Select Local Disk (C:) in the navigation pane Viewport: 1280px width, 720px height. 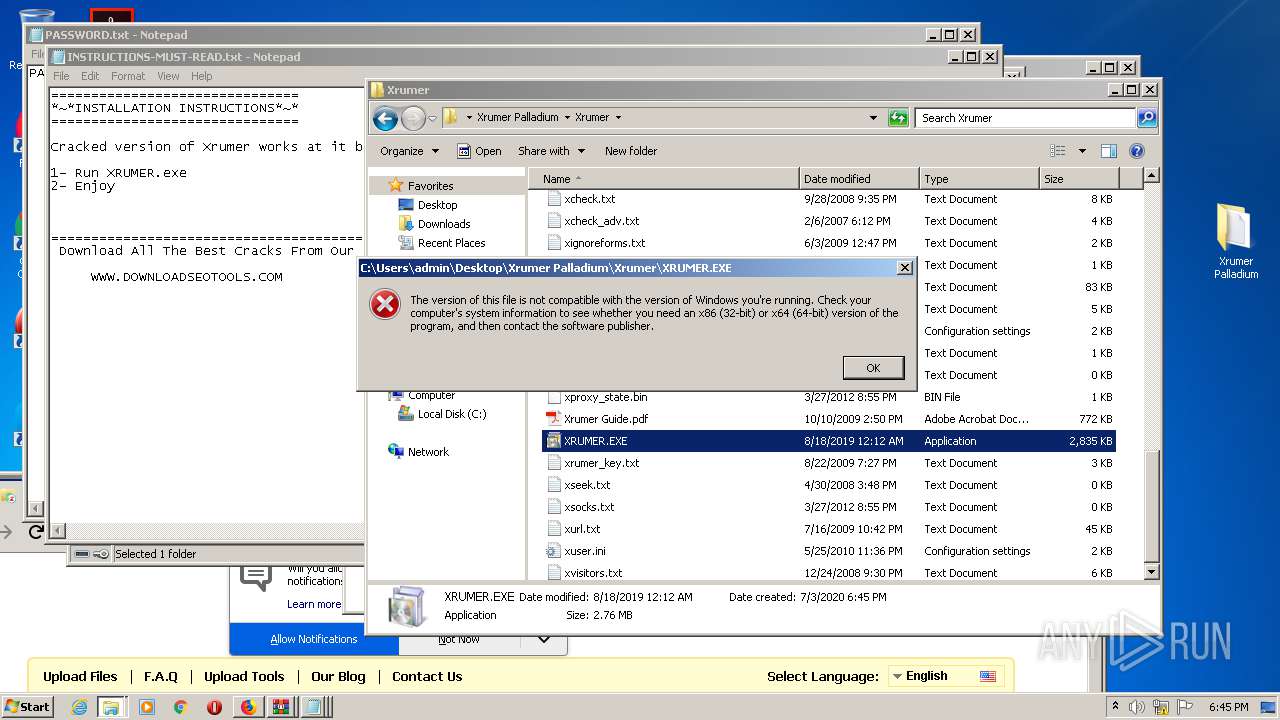click(452, 414)
